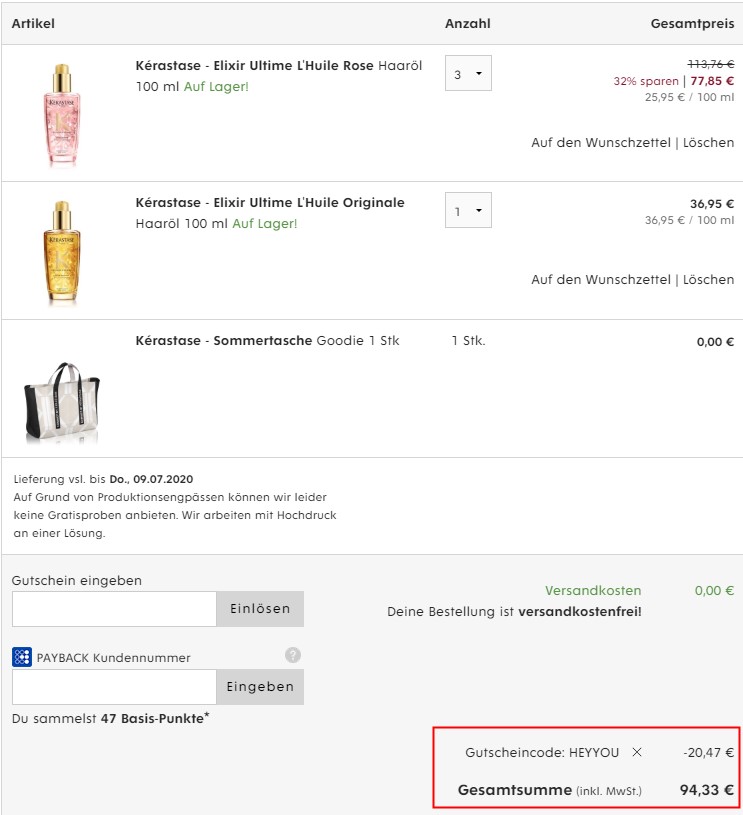Open the golden Elixir Ultime Originale thumbnail
Viewport: 743px width, 815px height.
point(62,252)
